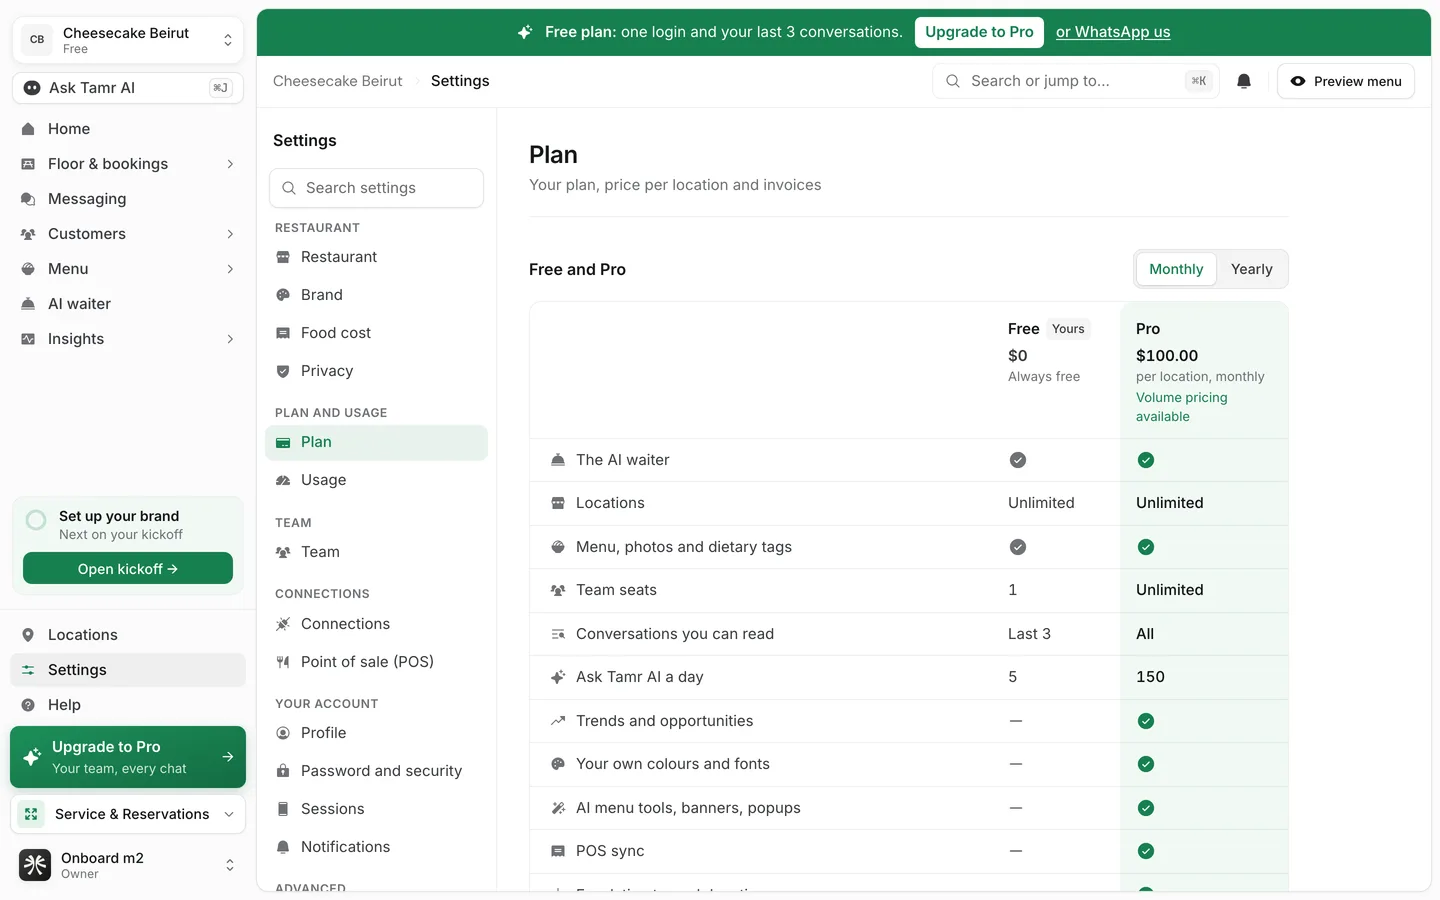
Task: Go to Notifications settings
Action: [376, 847]
